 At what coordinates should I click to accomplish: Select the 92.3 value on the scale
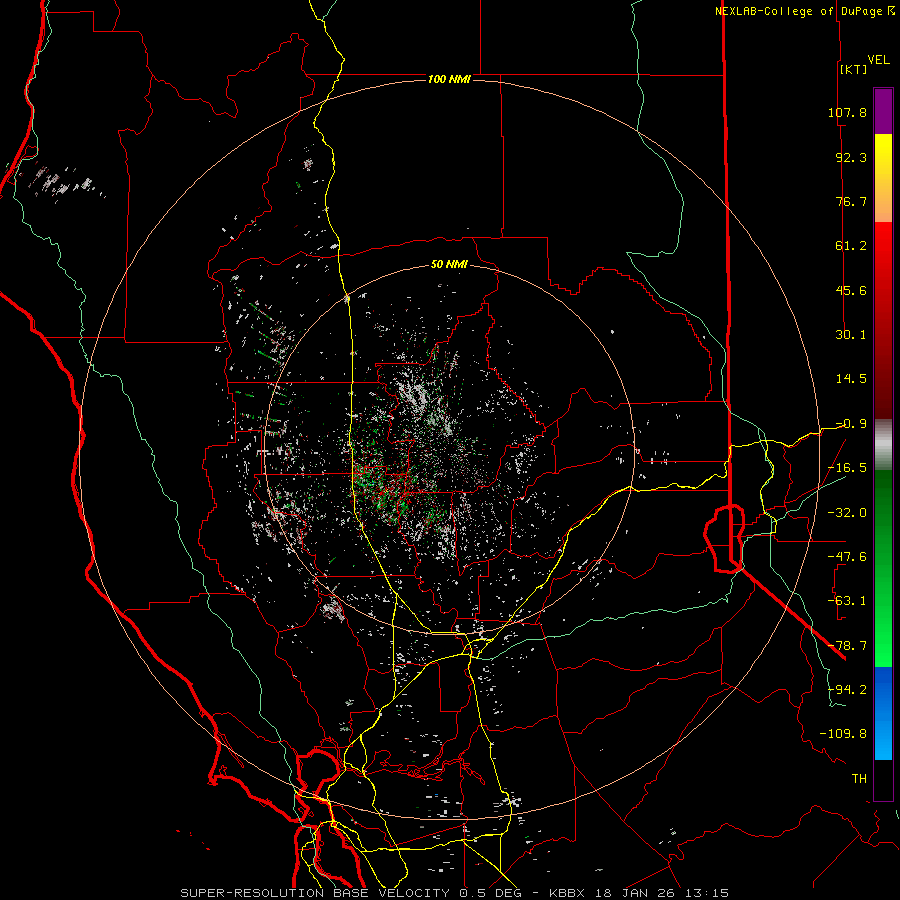(851, 157)
